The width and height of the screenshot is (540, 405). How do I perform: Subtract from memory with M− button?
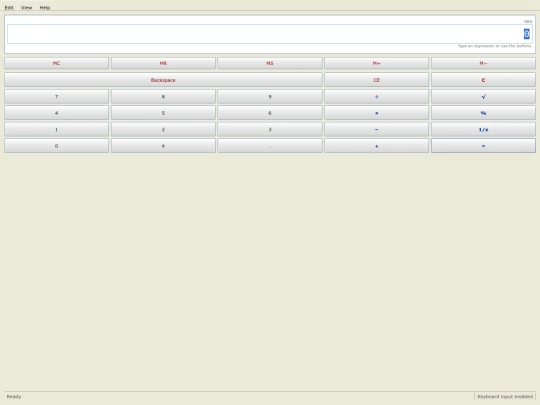coord(483,63)
